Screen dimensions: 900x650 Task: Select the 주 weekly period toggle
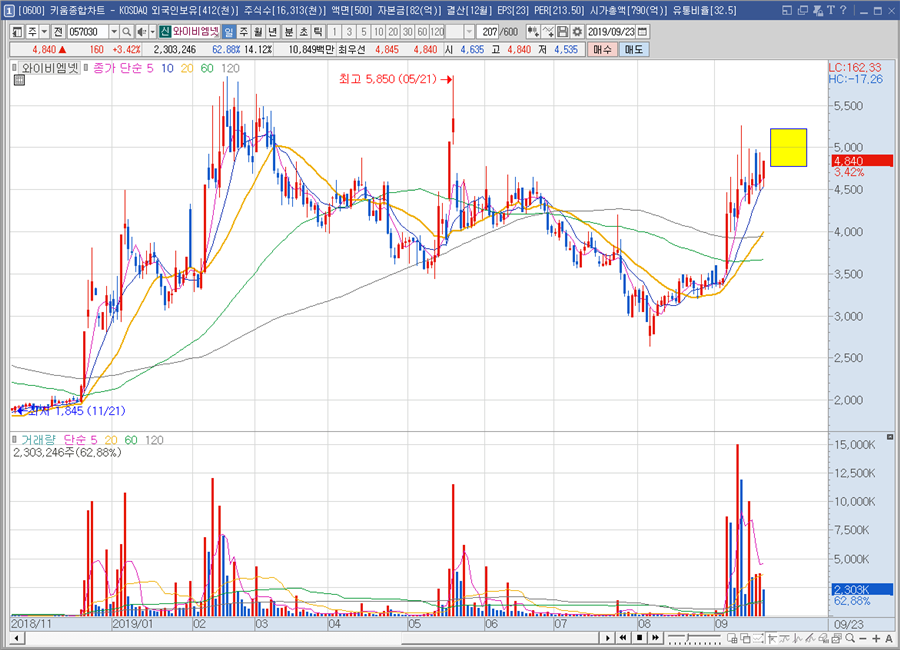pos(244,32)
